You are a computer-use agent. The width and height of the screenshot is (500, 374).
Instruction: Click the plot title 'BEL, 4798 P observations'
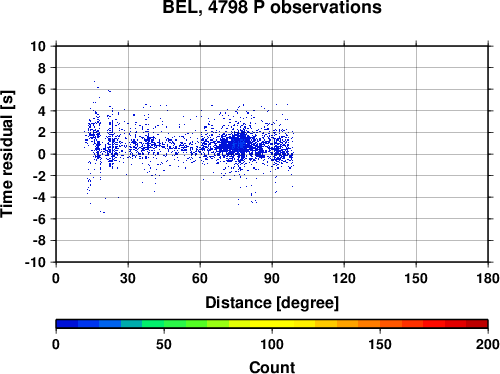272,7
